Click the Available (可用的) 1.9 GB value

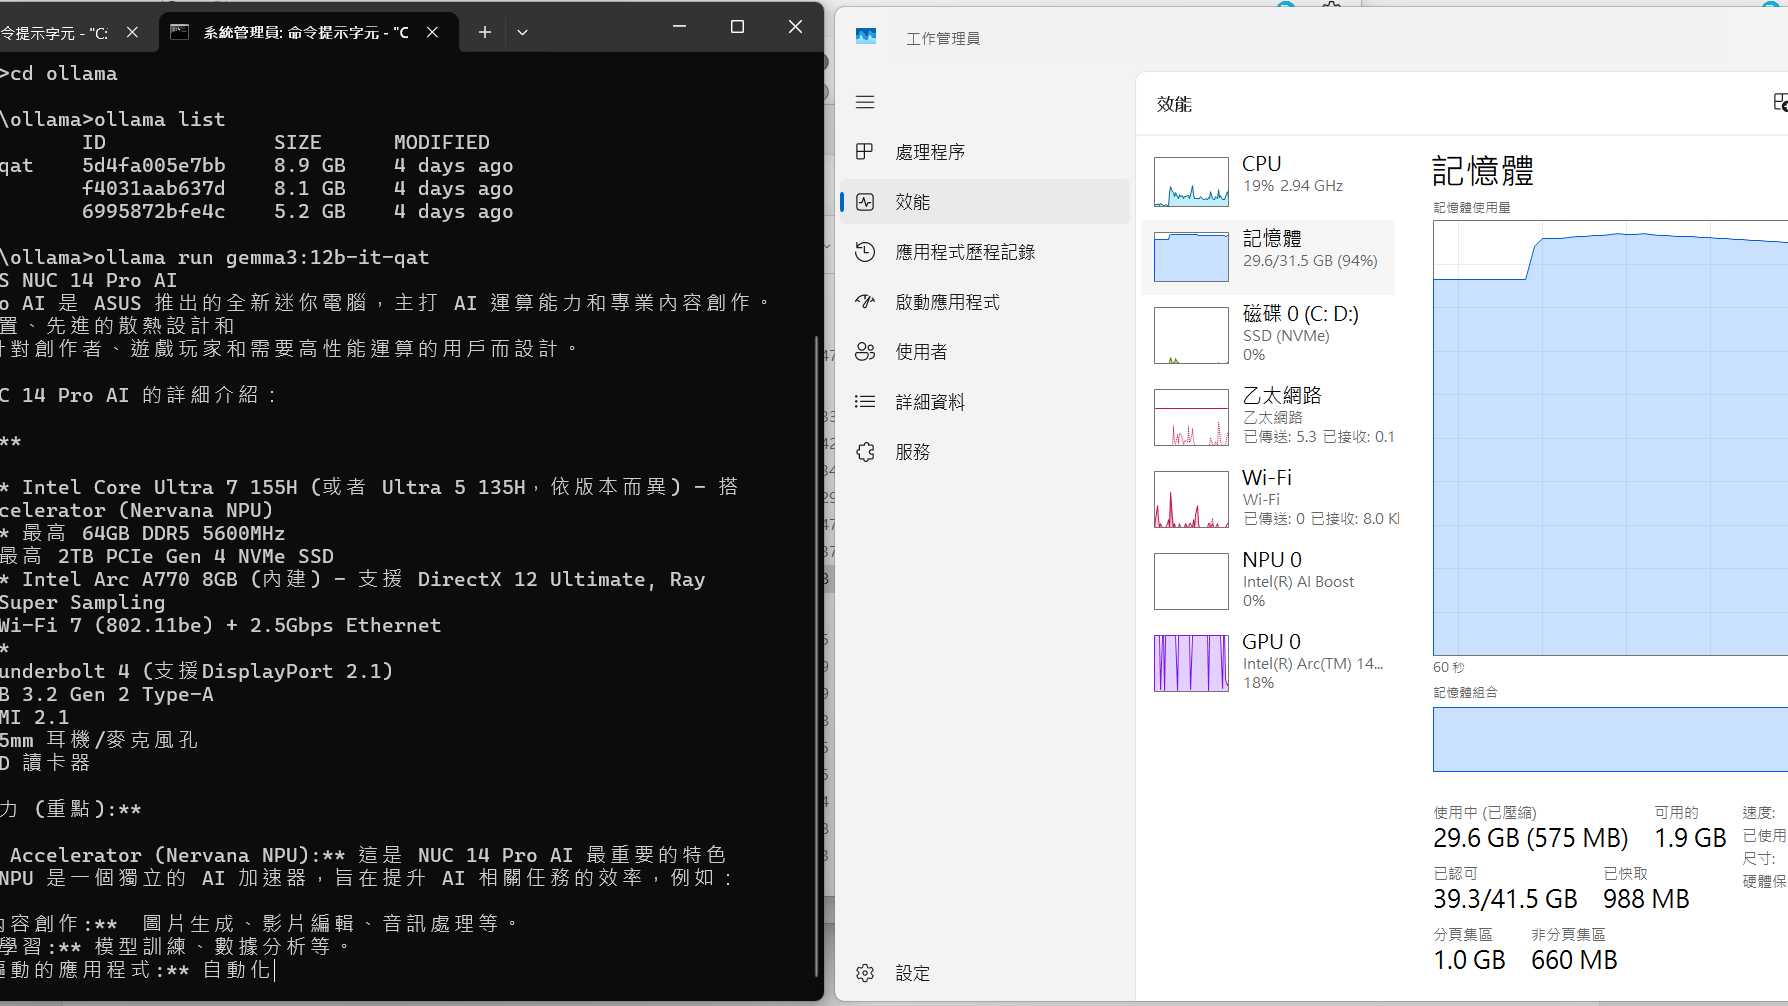pos(1690,838)
